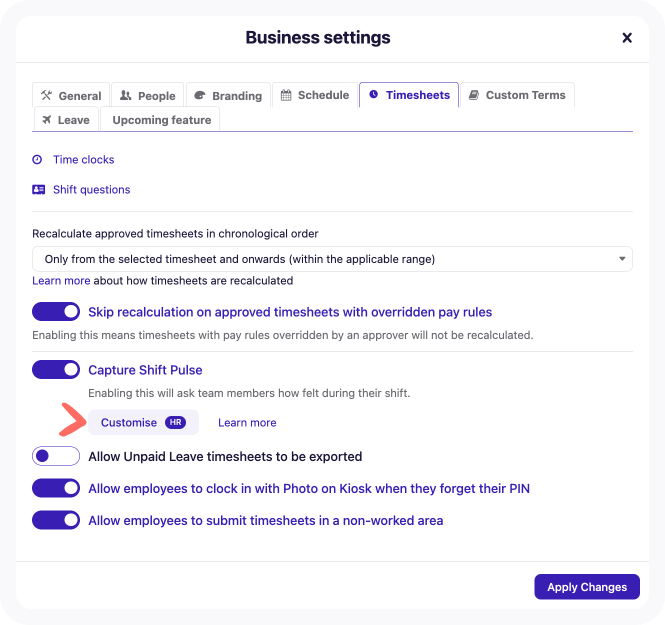Click the calendar icon on Schedule tab

click(286, 95)
